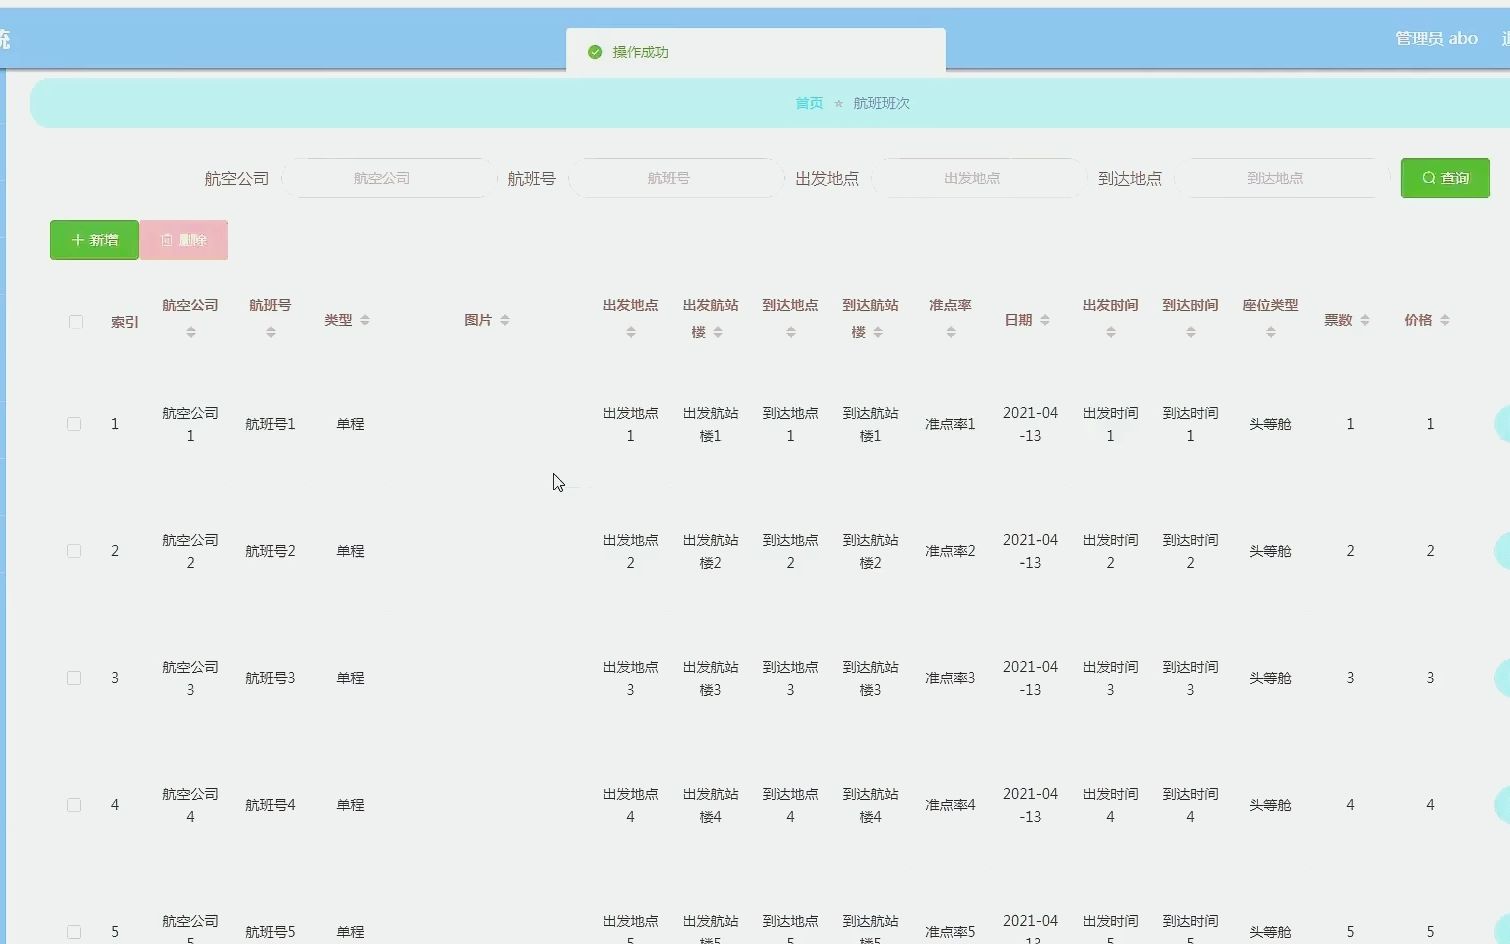The image size is (1510, 944).
Task: Check the checkbox for row 2
Action: pos(74,551)
